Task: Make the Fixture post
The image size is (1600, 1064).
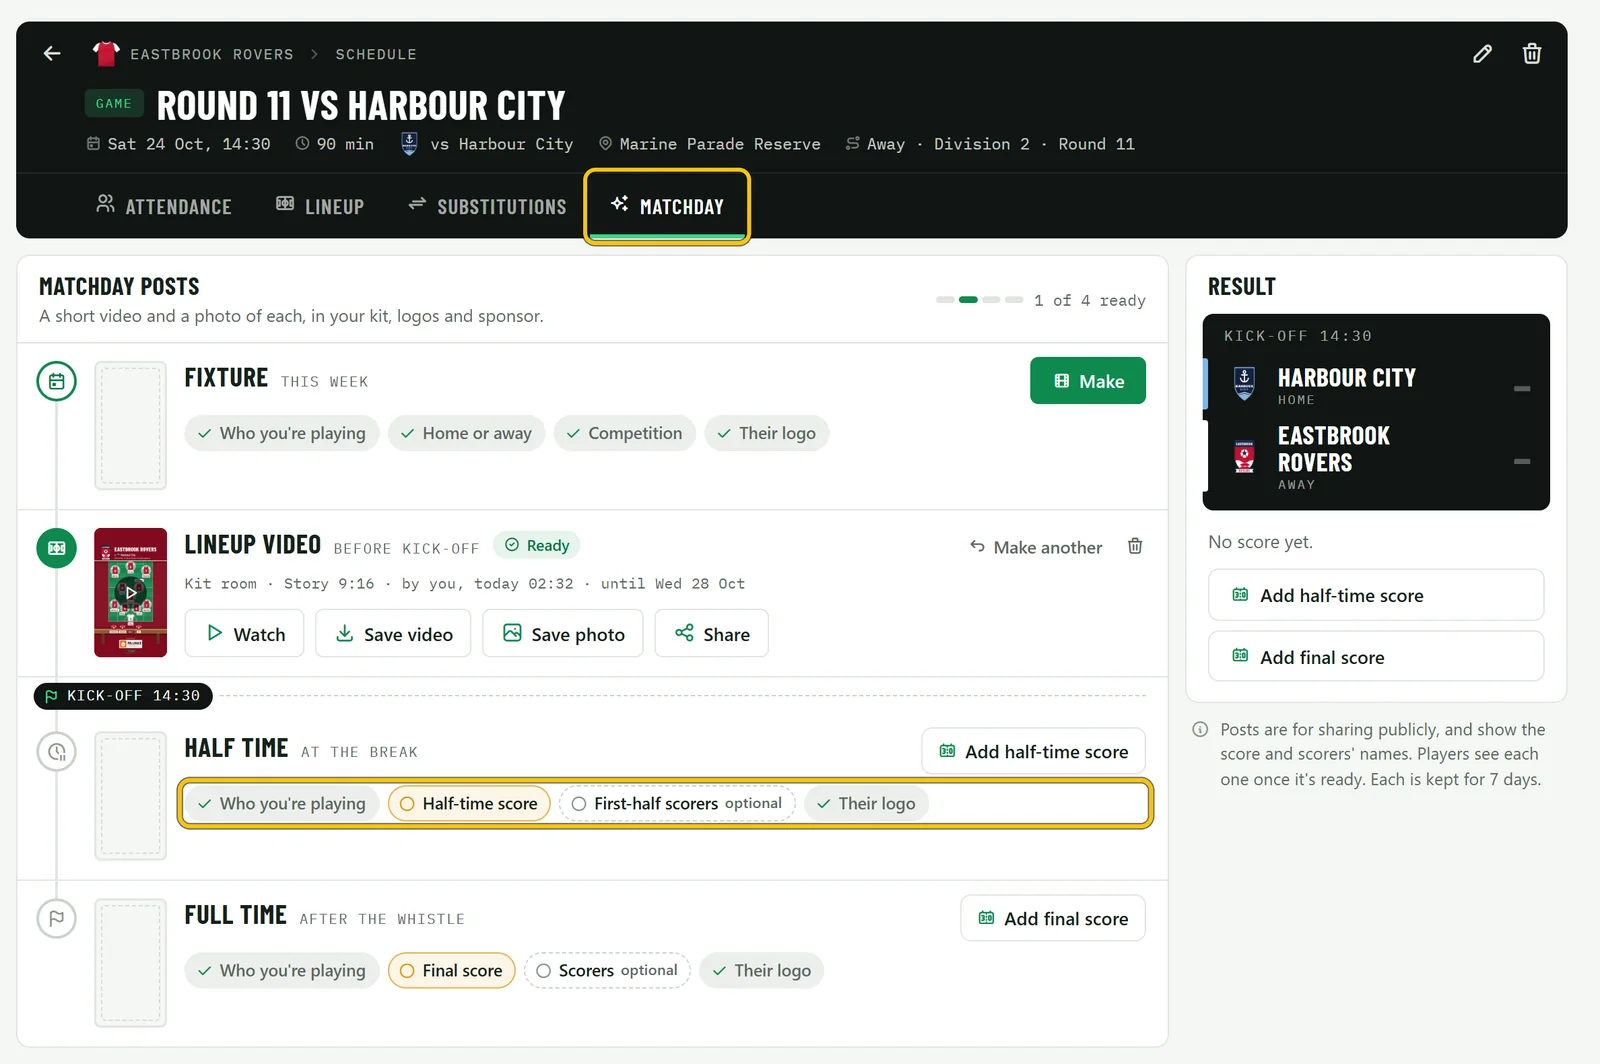Action: [1088, 381]
